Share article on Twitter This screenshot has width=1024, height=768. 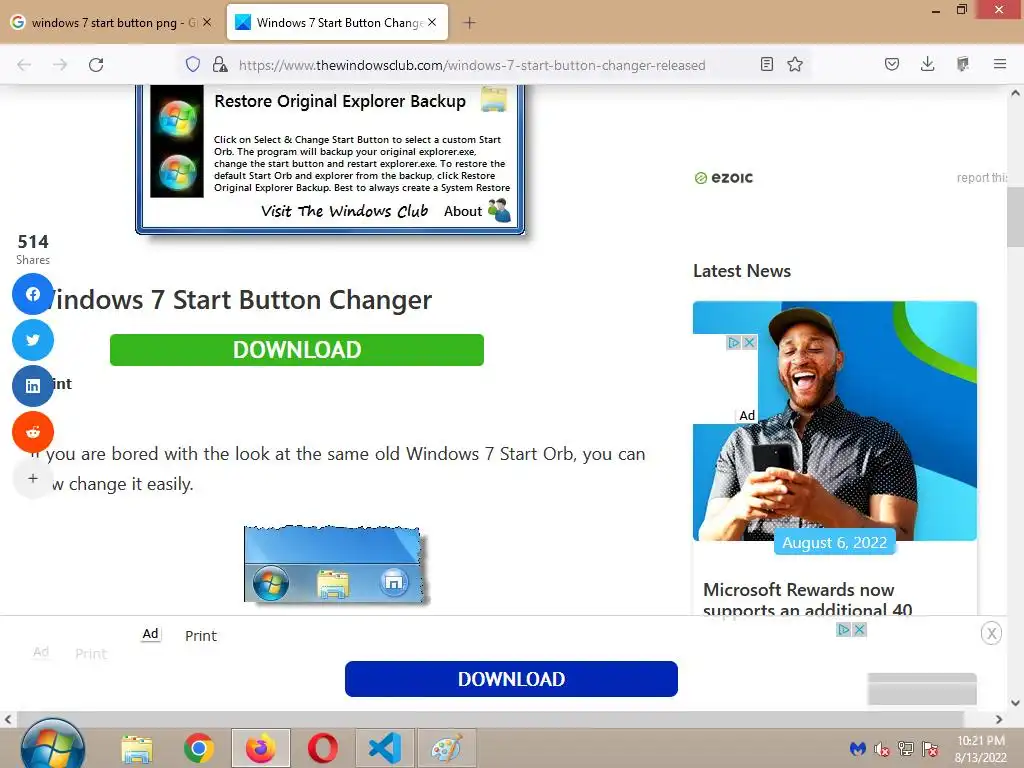click(x=33, y=340)
